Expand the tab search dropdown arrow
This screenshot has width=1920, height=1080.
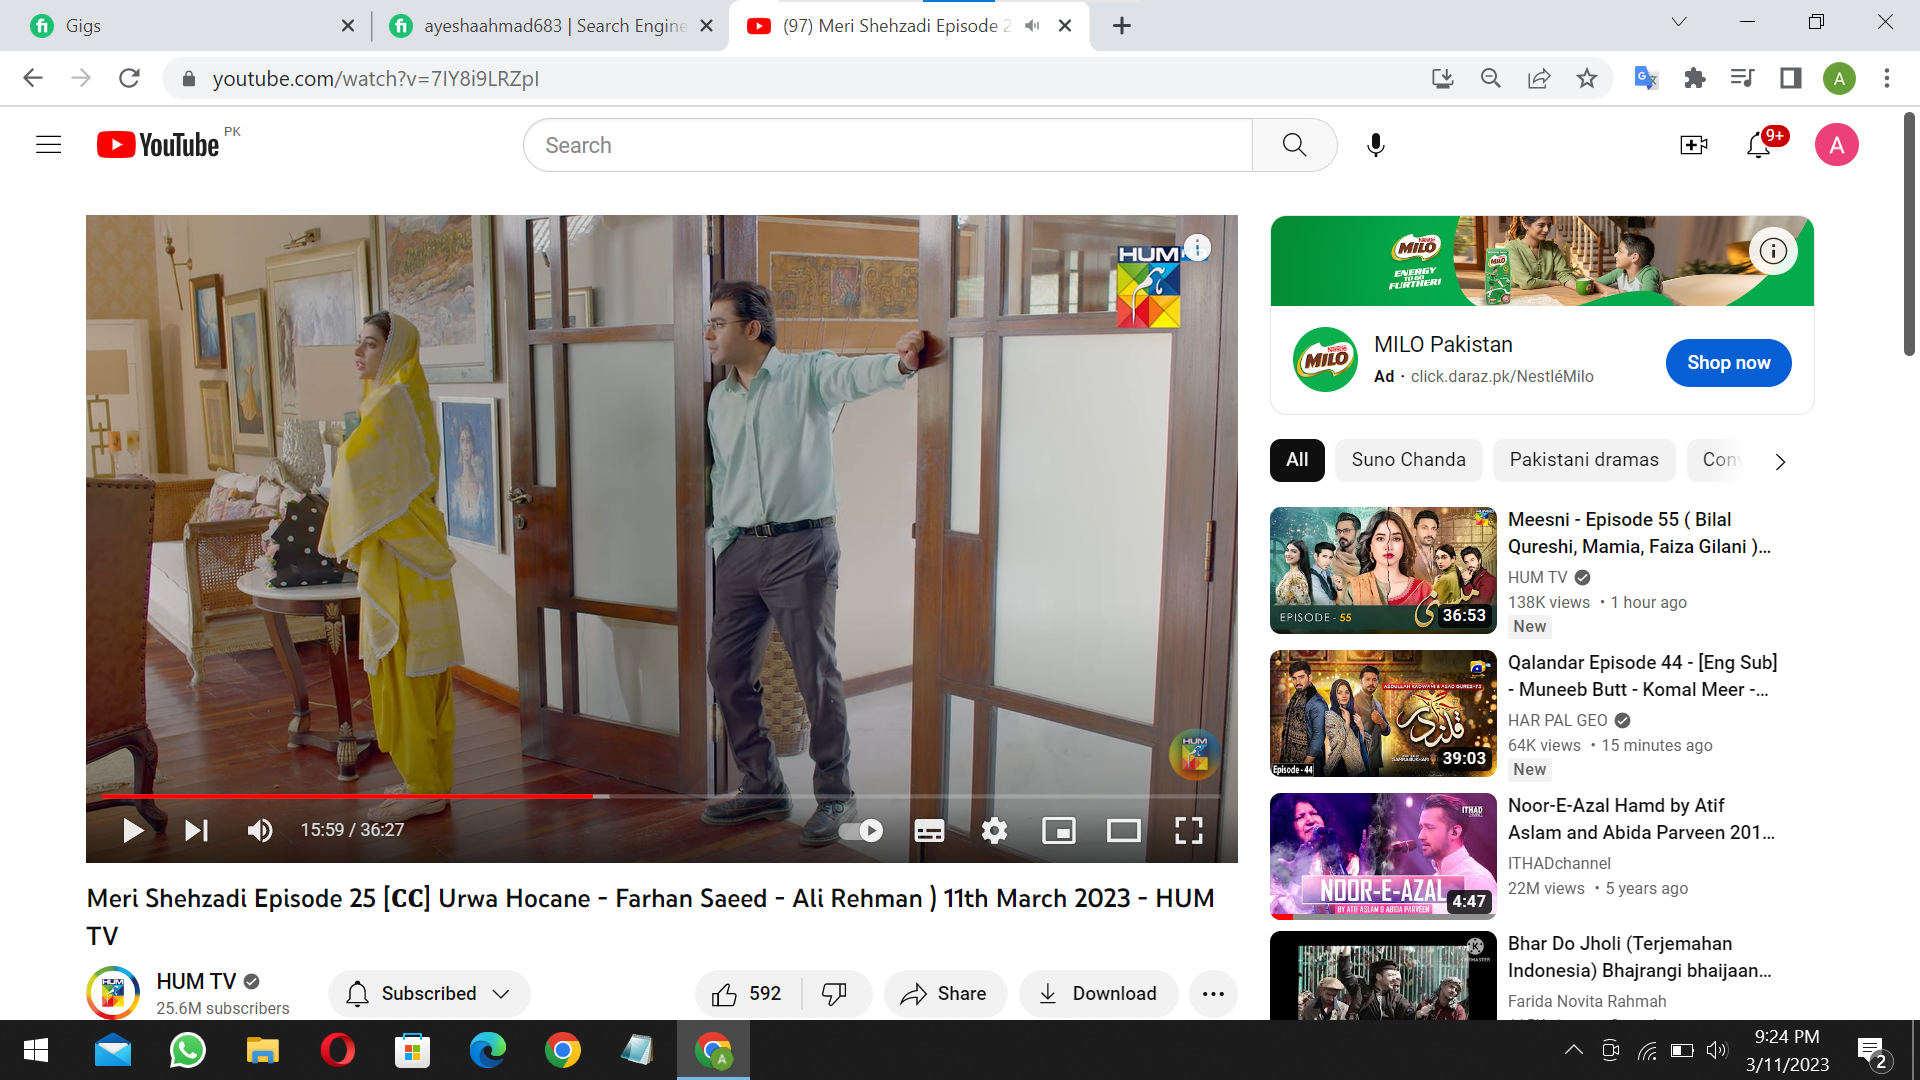[x=1679, y=22]
